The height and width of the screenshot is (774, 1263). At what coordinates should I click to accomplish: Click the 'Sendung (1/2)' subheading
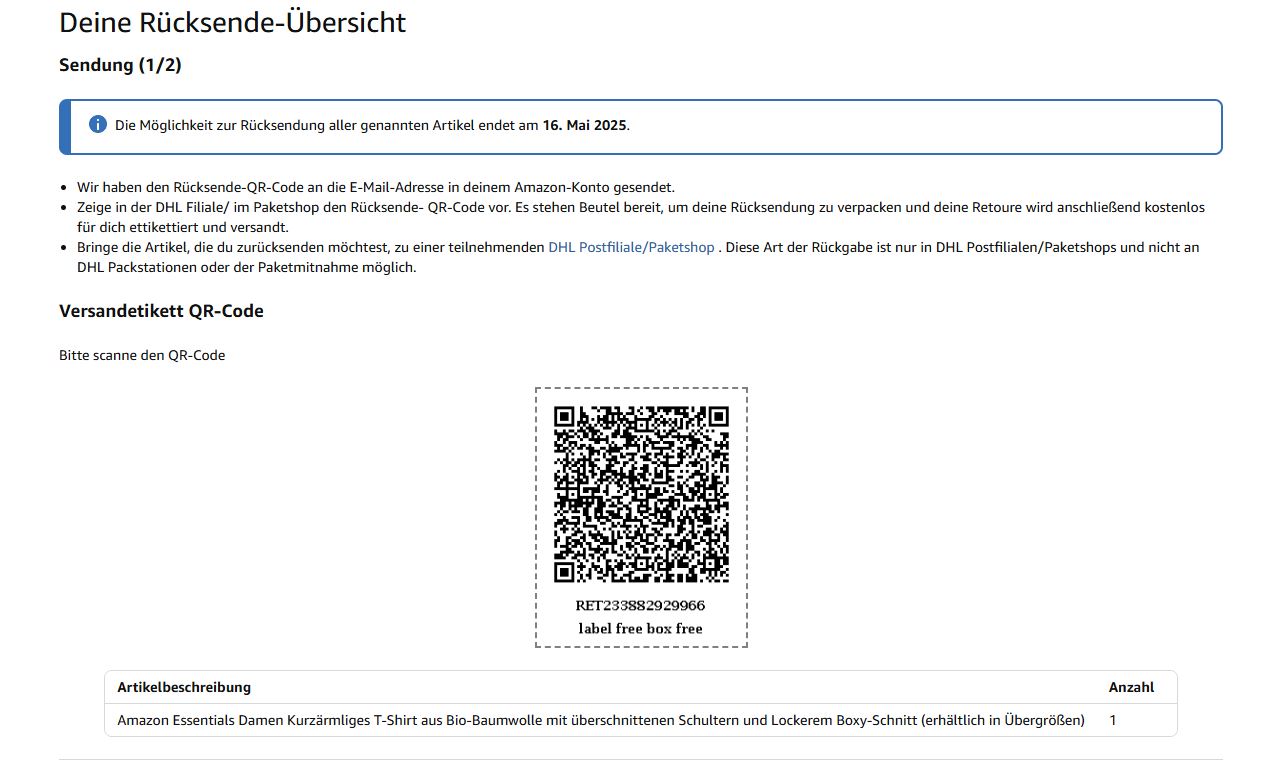pyautogui.click(x=120, y=65)
